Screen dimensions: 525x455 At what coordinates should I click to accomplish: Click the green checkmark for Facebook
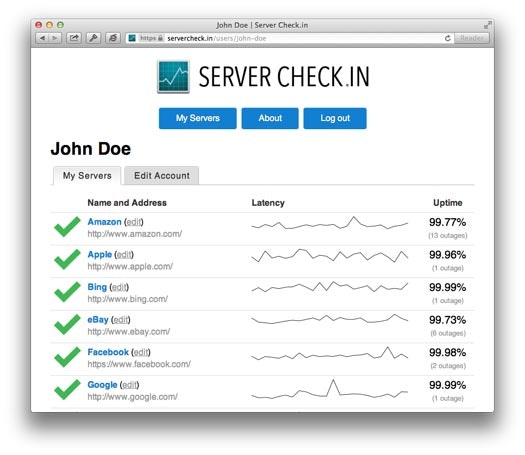click(x=67, y=357)
